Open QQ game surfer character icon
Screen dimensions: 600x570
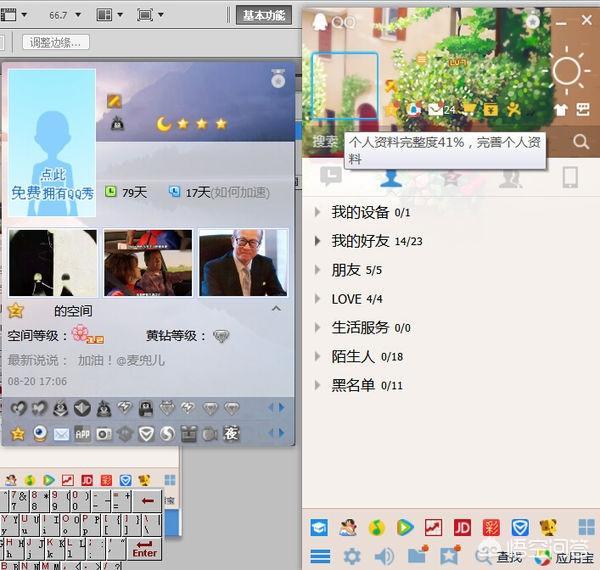coord(348,528)
